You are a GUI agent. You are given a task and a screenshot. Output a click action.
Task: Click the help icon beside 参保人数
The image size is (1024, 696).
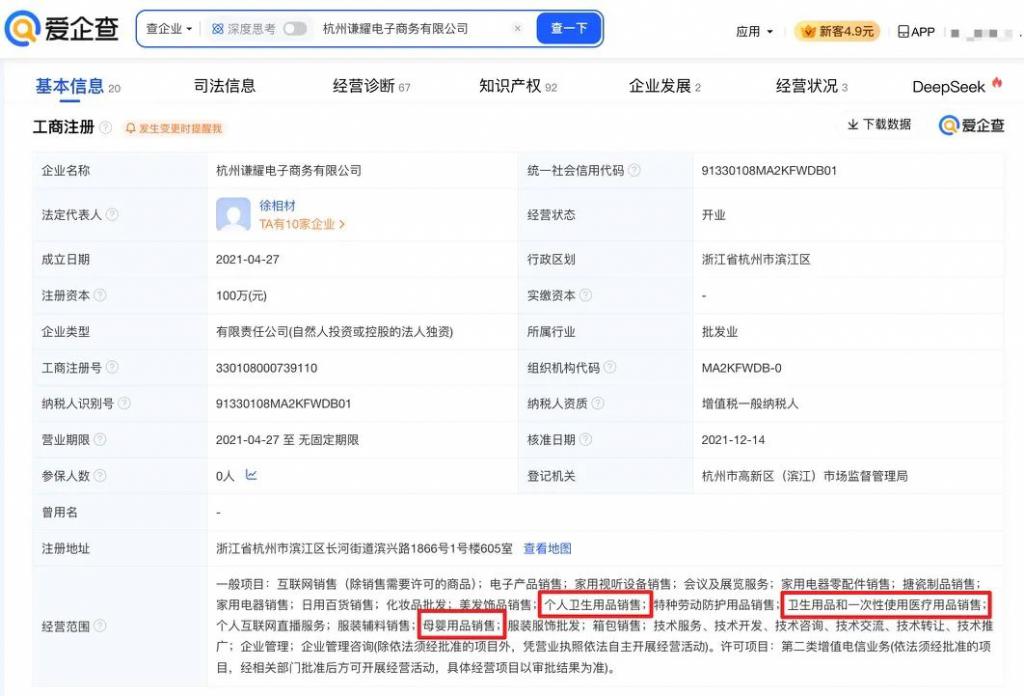coord(99,475)
